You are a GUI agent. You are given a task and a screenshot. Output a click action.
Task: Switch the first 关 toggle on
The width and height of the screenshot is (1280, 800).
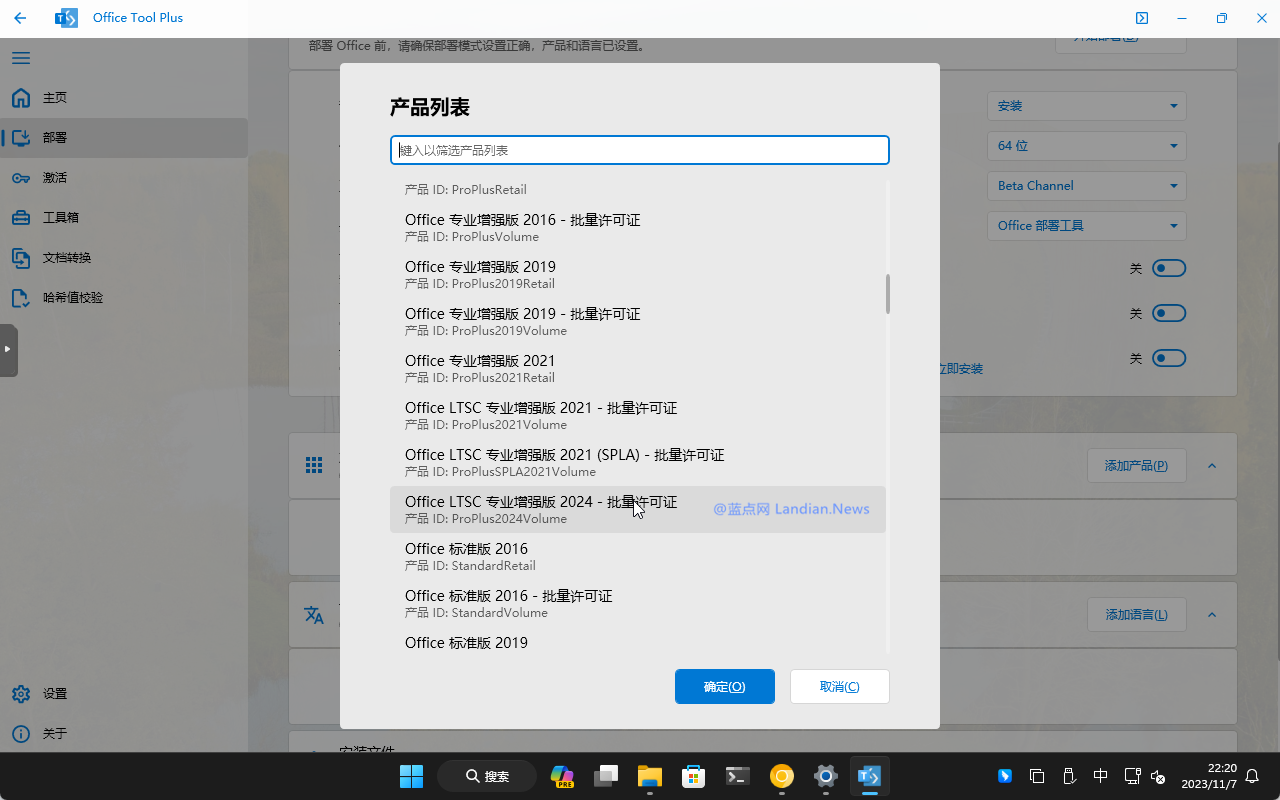[1168, 268]
